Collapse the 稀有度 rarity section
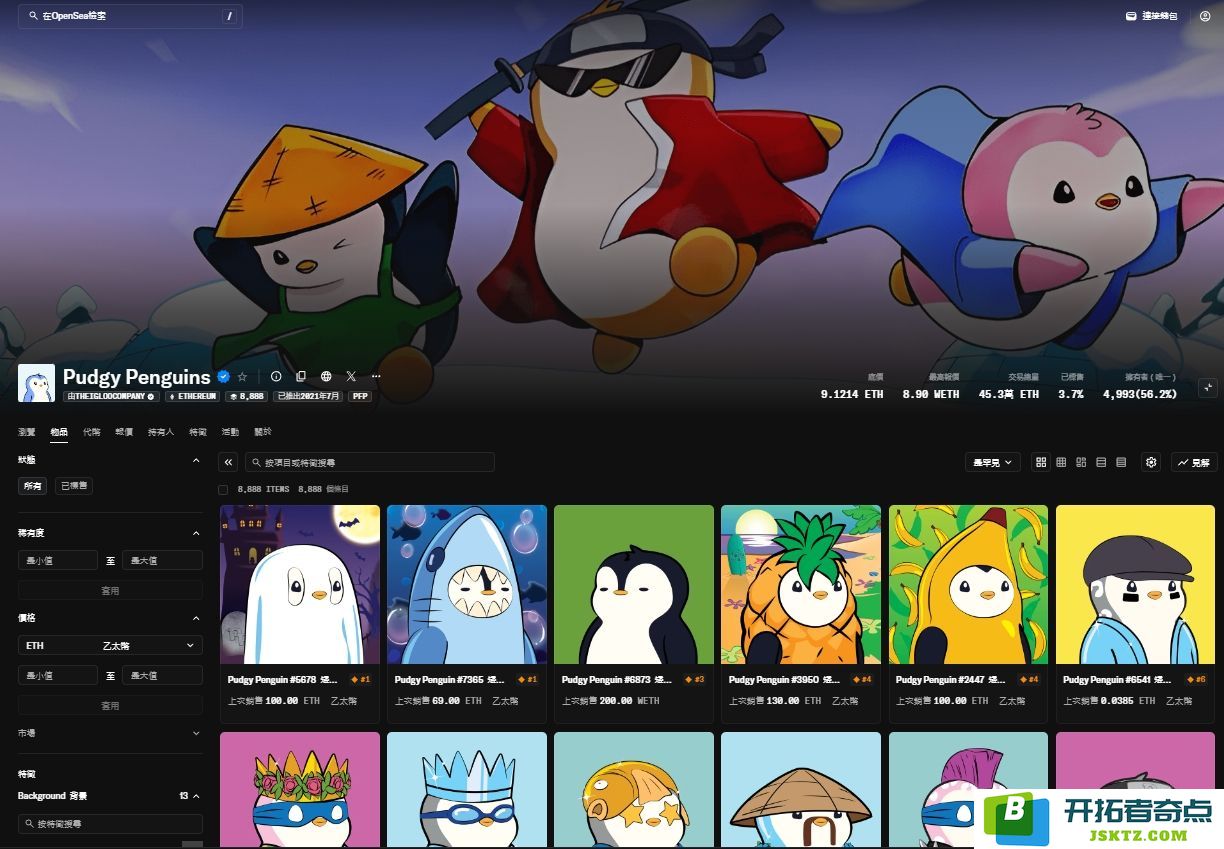This screenshot has height=849, width=1224. pyautogui.click(x=196, y=534)
